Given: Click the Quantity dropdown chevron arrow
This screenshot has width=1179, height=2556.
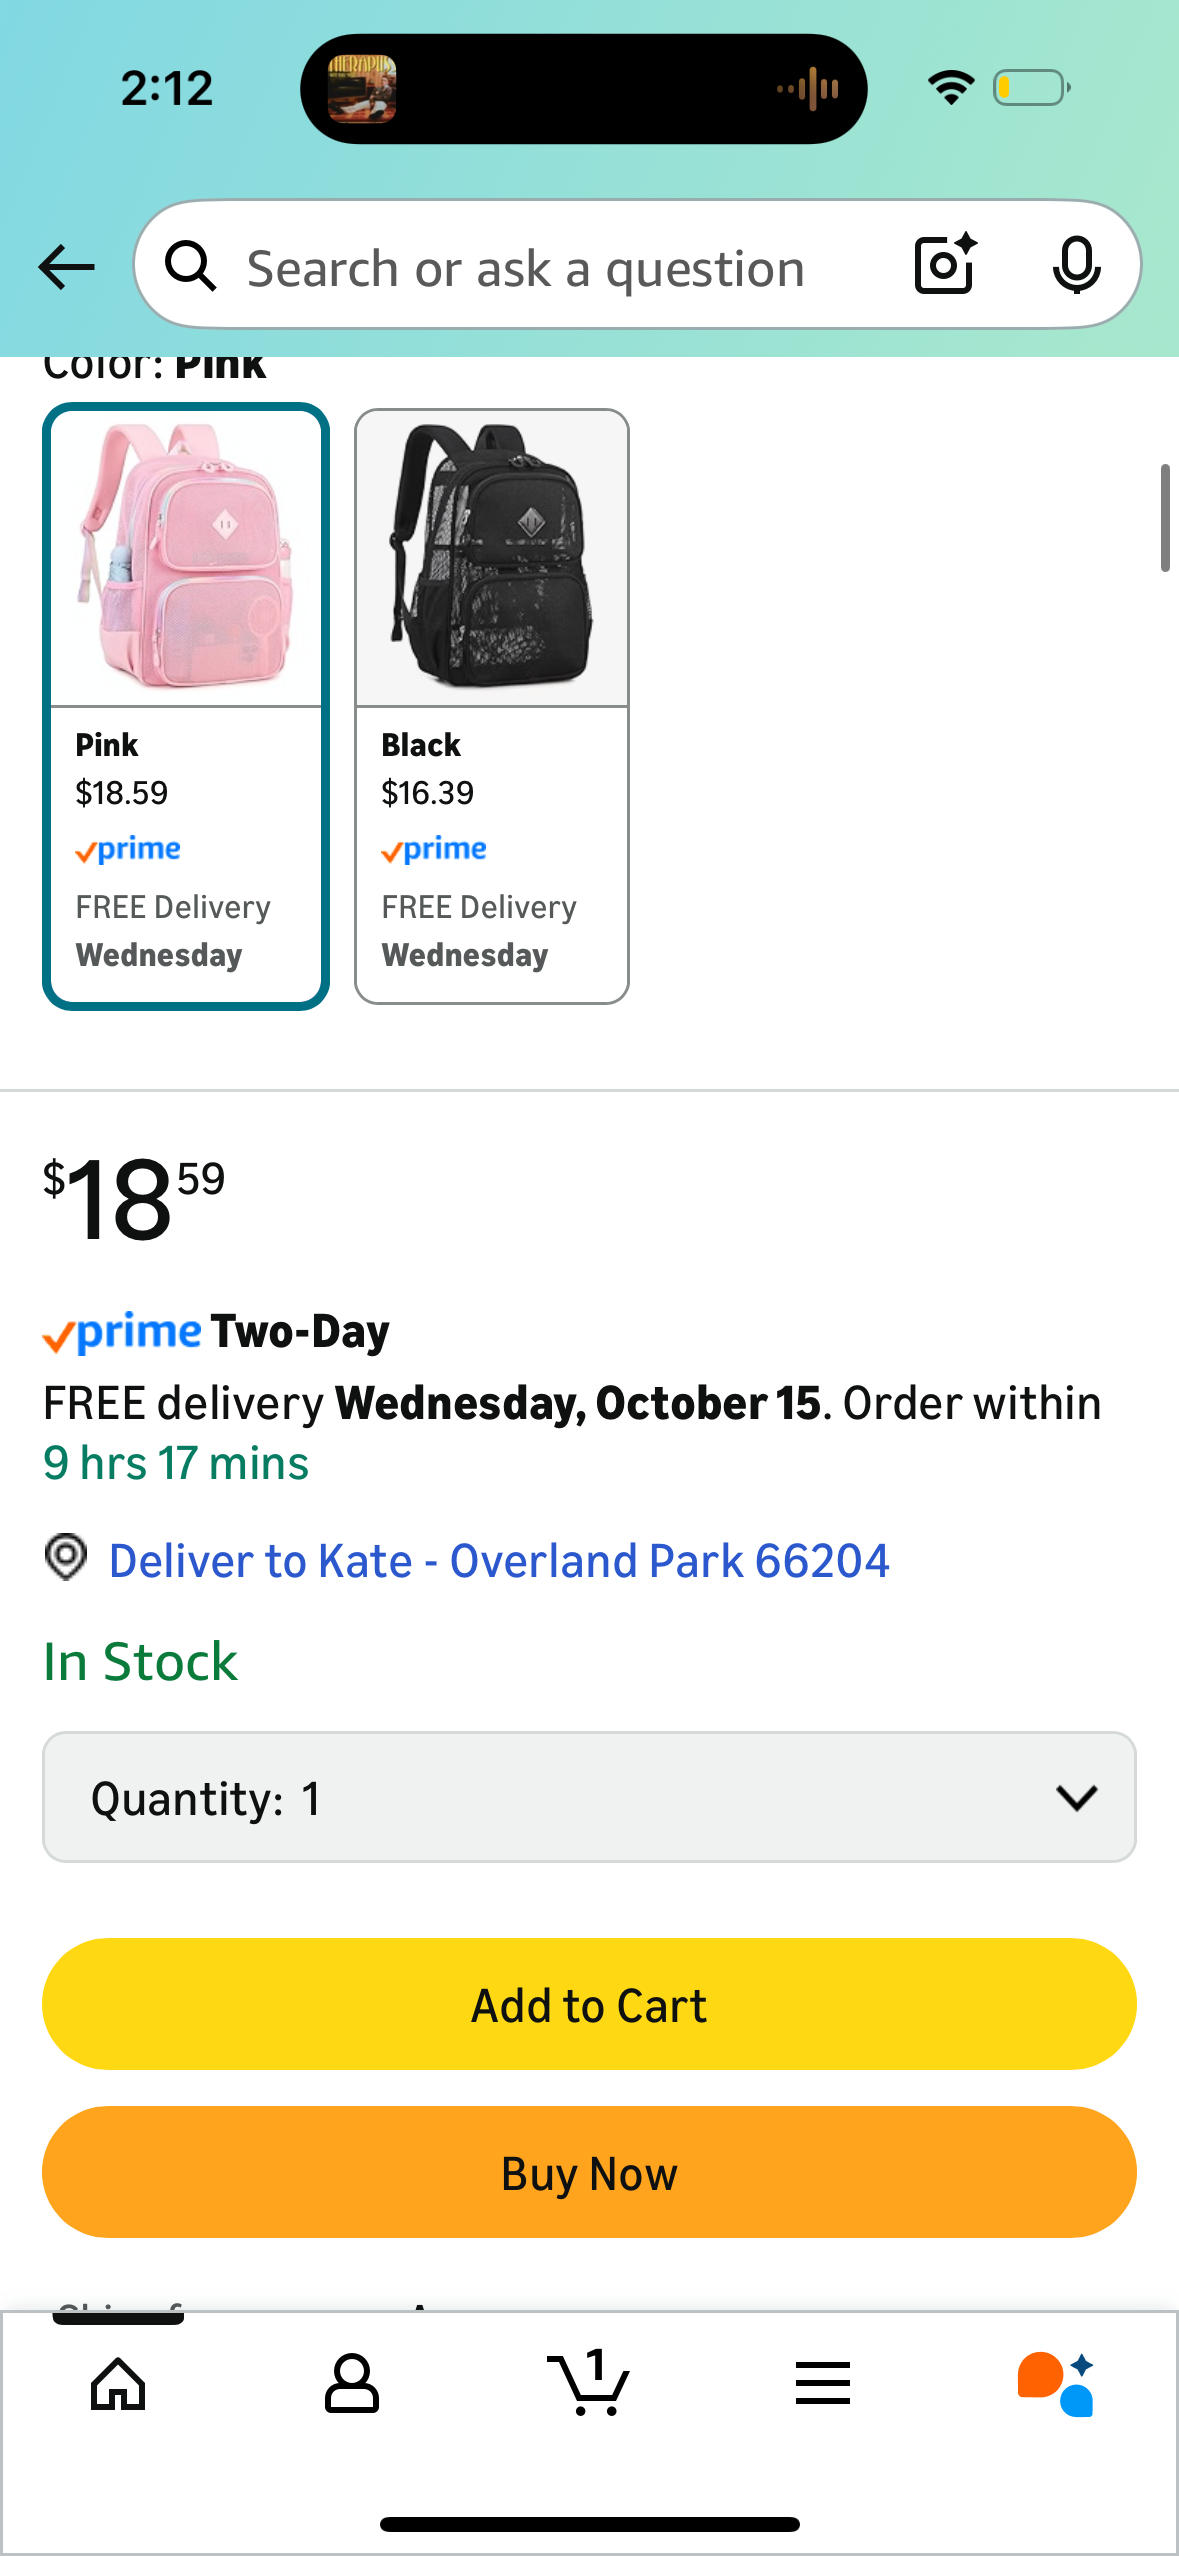Looking at the screenshot, I should (1076, 1797).
